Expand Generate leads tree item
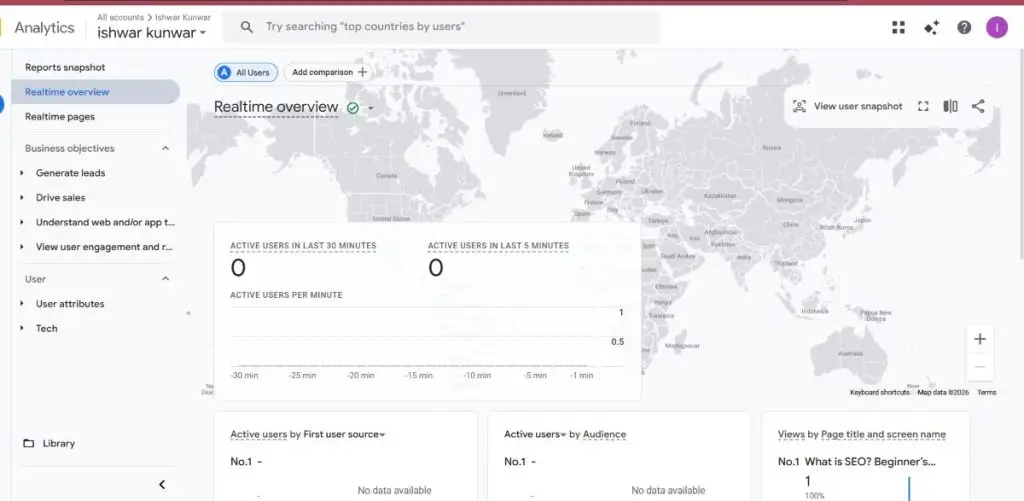The image size is (1024, 501). 22,173
